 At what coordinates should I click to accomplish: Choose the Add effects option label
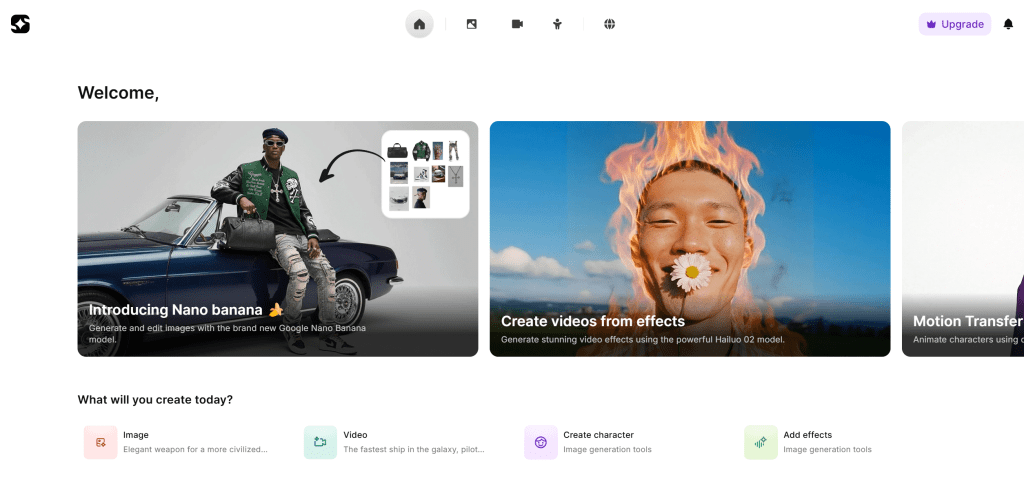point(807,435)
